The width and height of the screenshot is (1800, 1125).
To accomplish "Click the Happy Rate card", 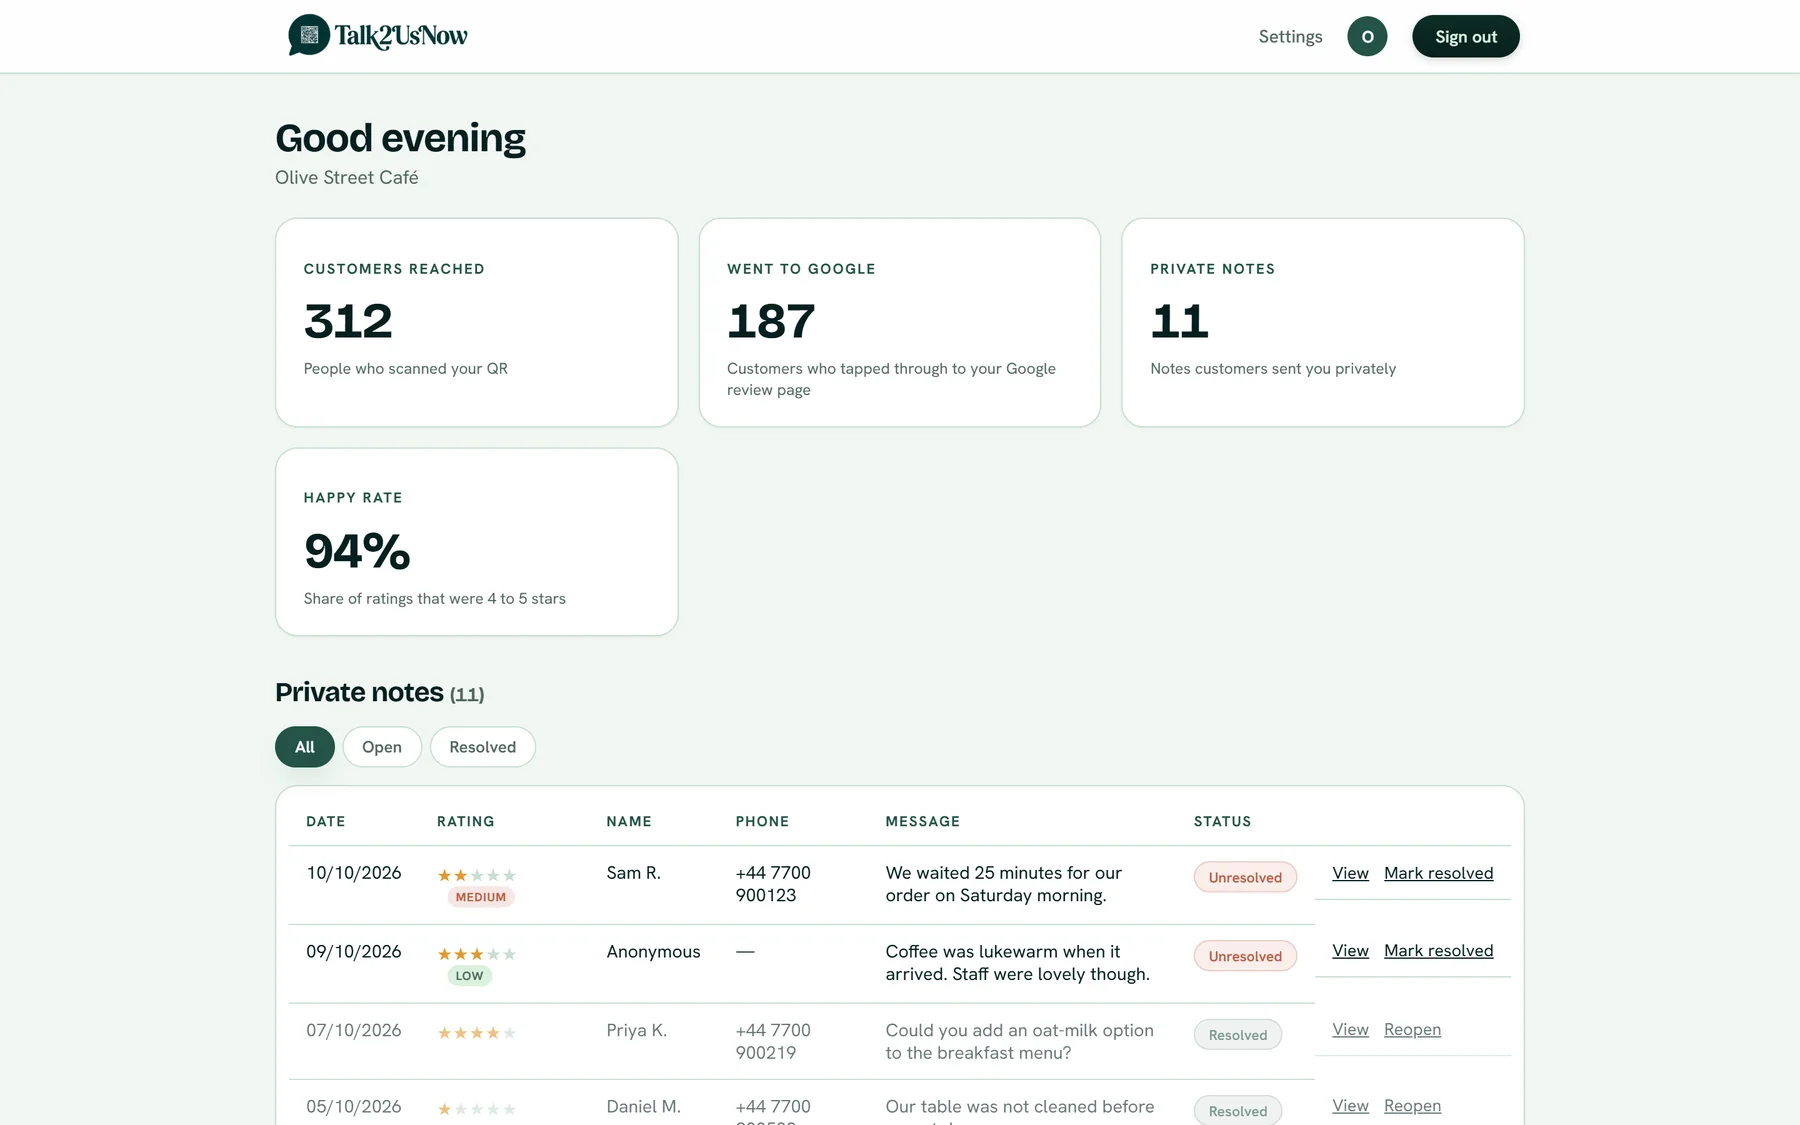I will coord(477,541).
